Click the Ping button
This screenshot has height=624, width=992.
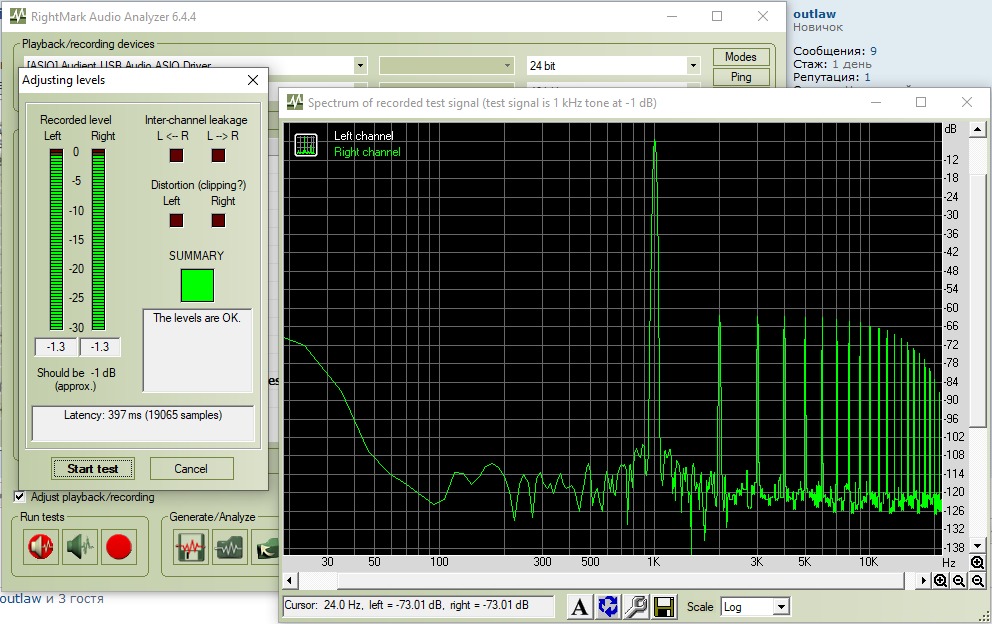click(x=741, y=77)
